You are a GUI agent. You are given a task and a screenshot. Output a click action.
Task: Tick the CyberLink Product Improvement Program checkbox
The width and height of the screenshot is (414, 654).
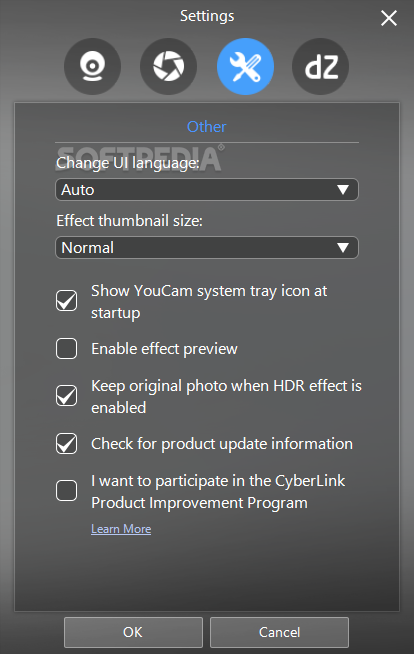66,490
